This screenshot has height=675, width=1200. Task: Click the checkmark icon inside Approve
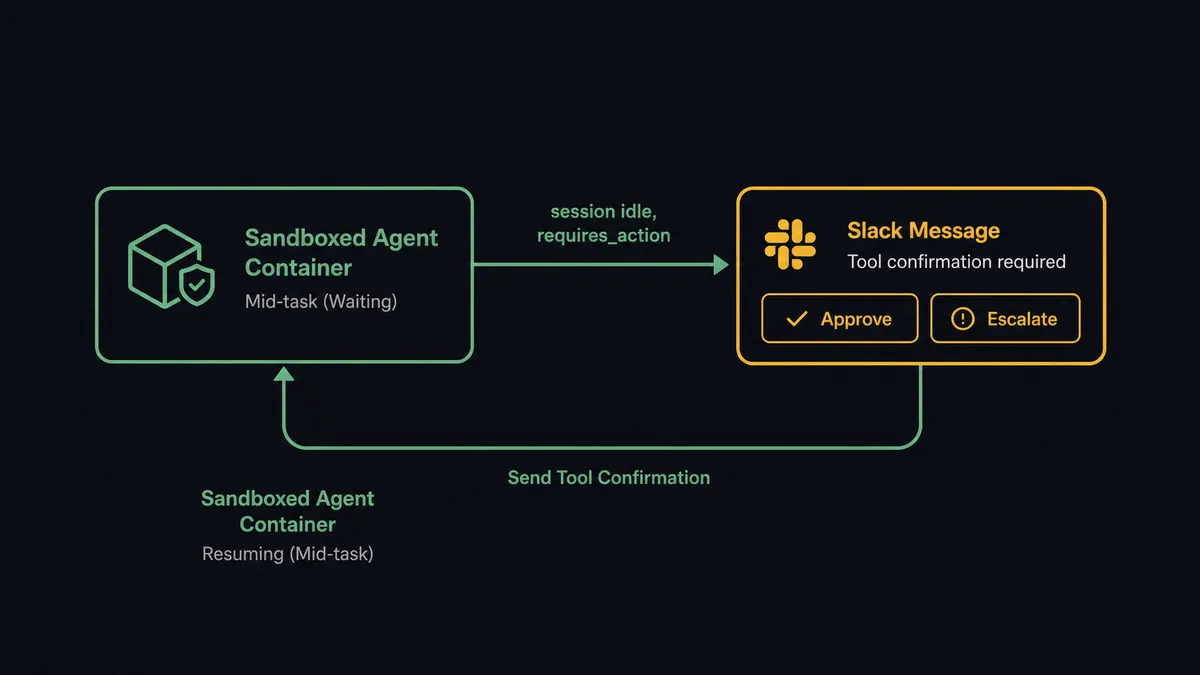(x=797, y=319)
